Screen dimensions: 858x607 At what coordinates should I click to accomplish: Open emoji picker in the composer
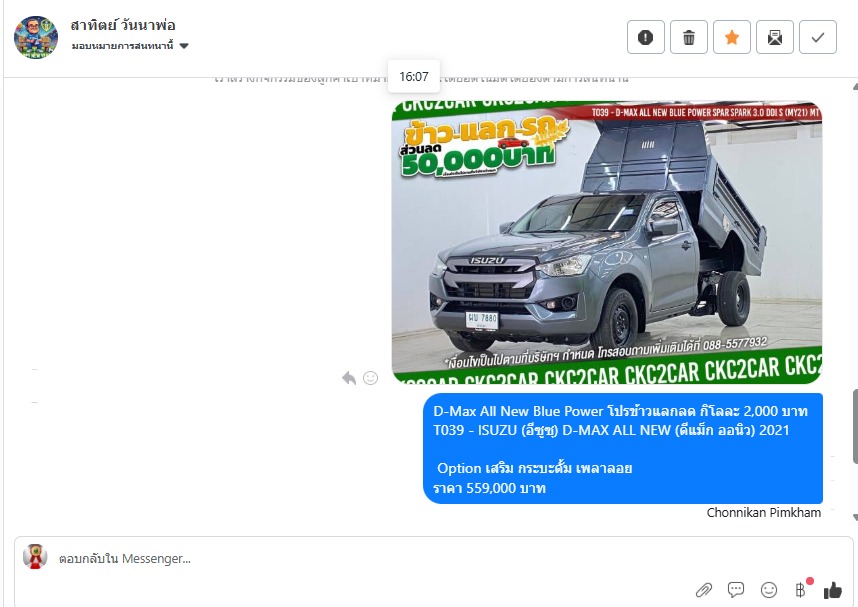(769, 590)
